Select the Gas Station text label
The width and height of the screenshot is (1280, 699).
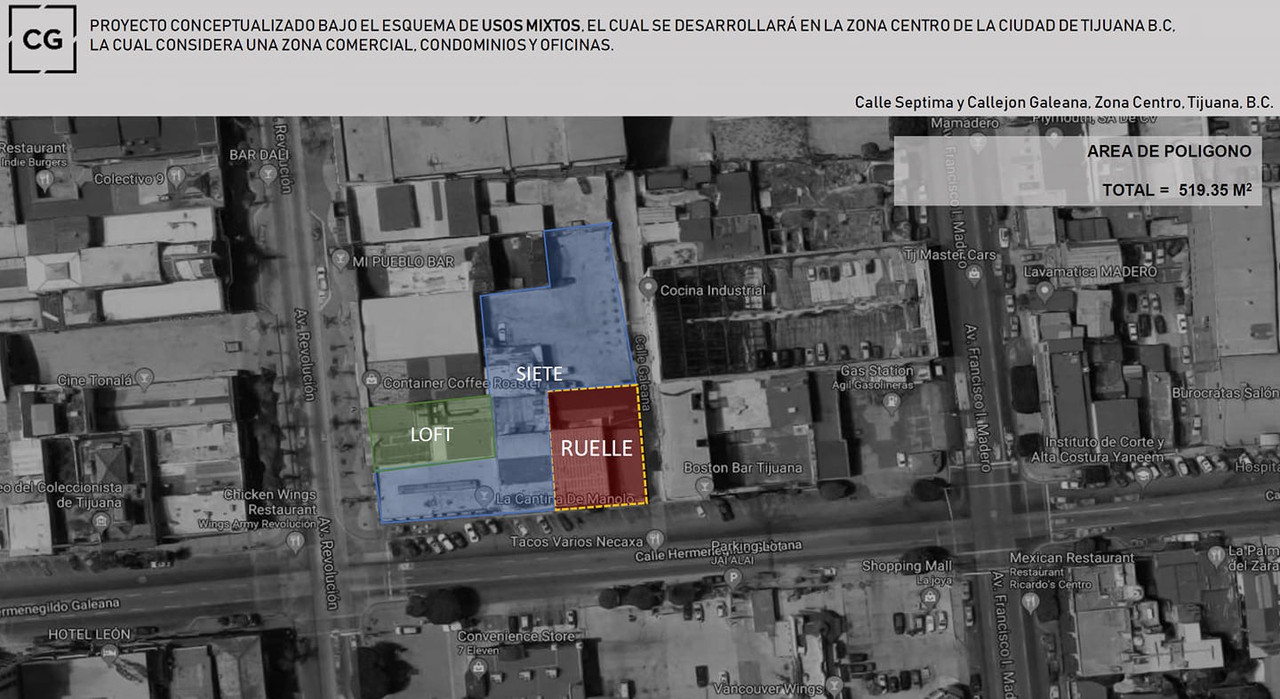click(x=876, y=371)
